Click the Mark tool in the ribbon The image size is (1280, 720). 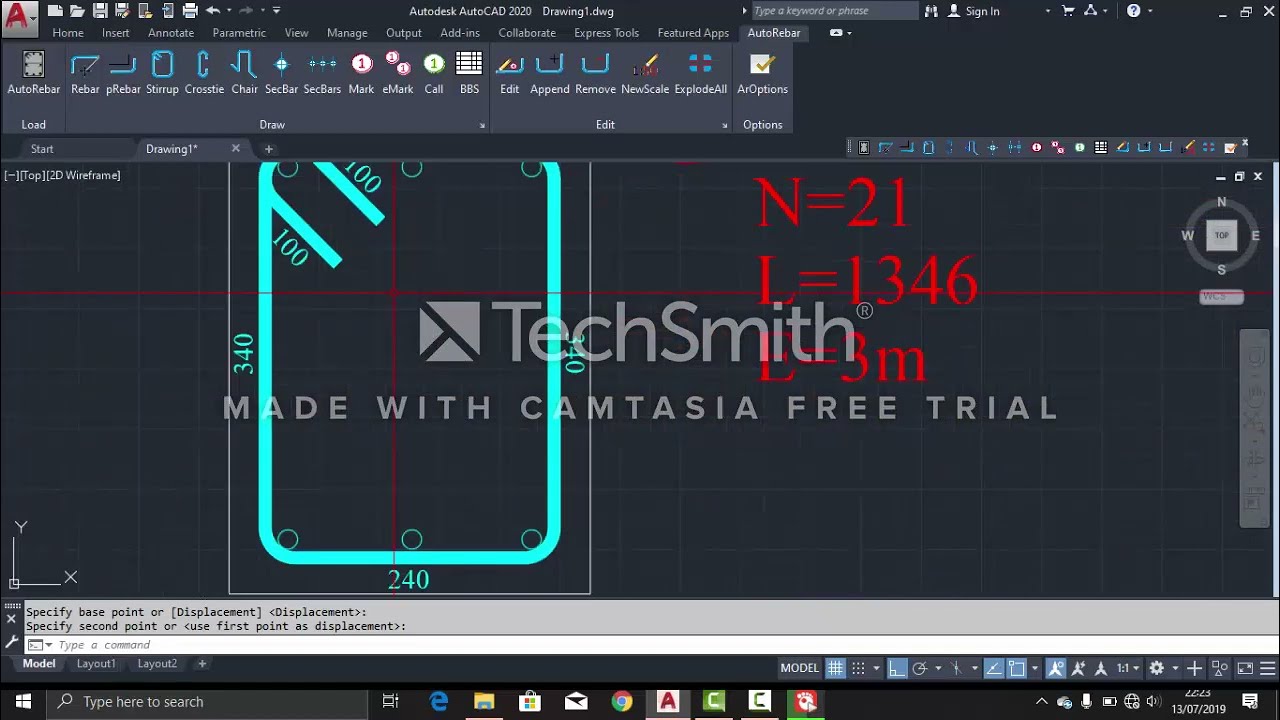pos(361,74)
